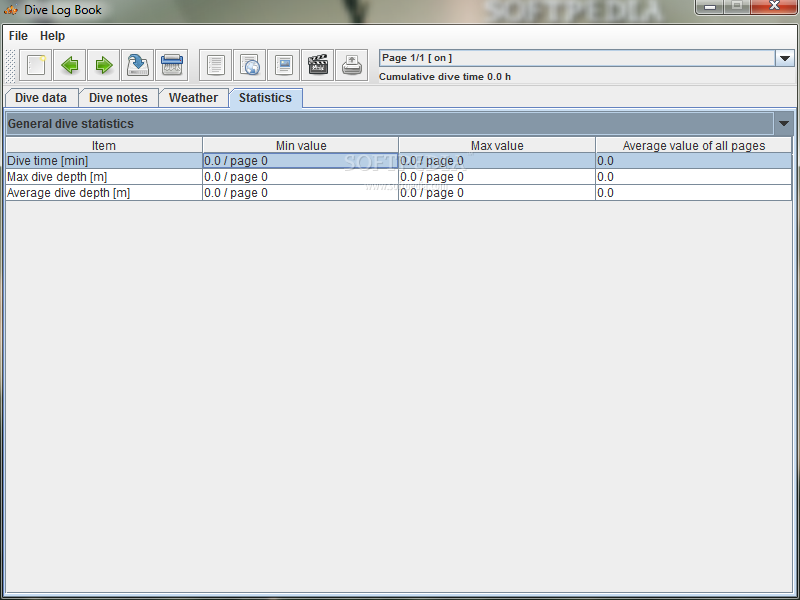This screenshot has width=800, height=600.
Task: Click the Item column header
Action: click(104, 145)
